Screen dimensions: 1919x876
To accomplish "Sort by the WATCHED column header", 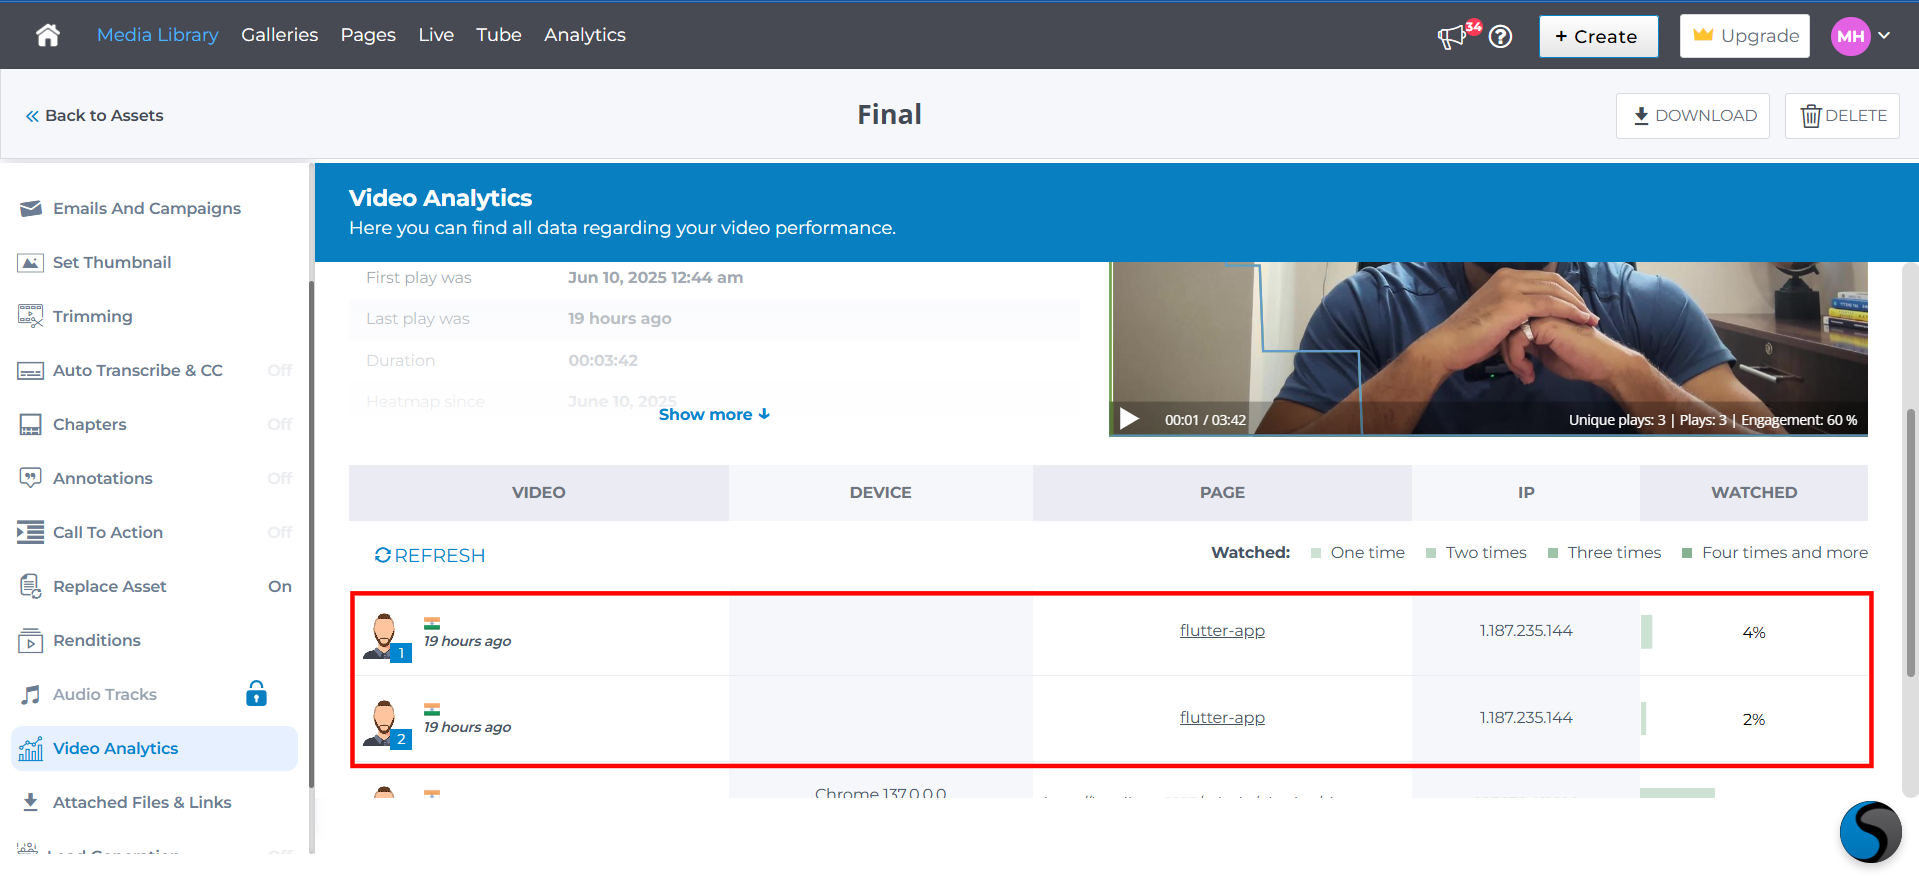I will click(1754, 493).
